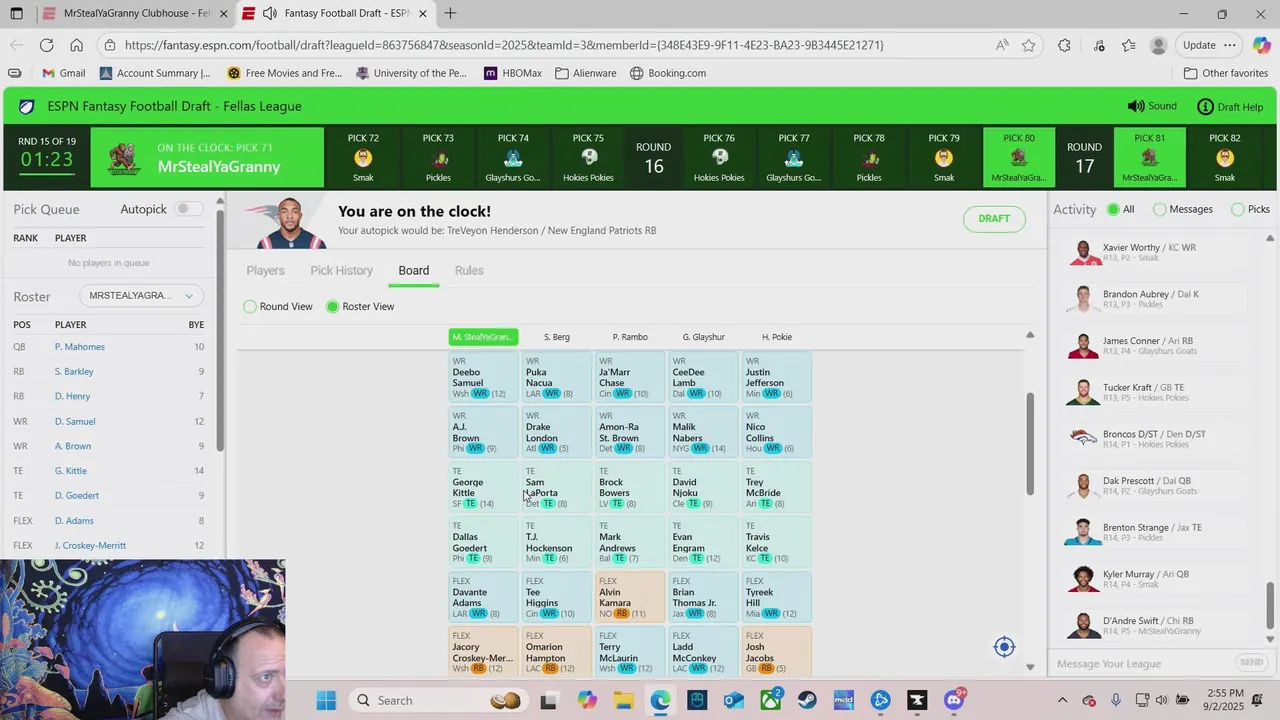Toggle the Autopick switch

[187, 209]
